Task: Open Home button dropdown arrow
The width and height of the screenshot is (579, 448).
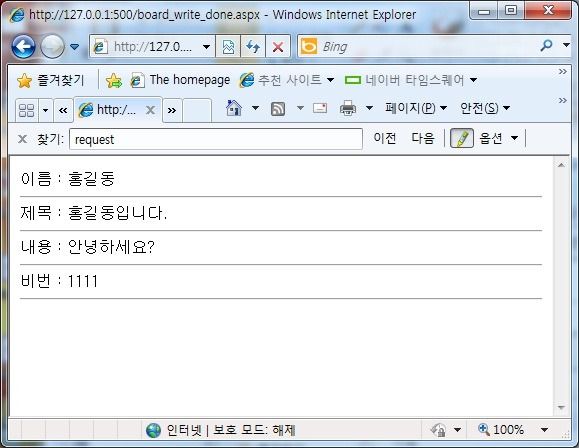Action: (255, 108)
